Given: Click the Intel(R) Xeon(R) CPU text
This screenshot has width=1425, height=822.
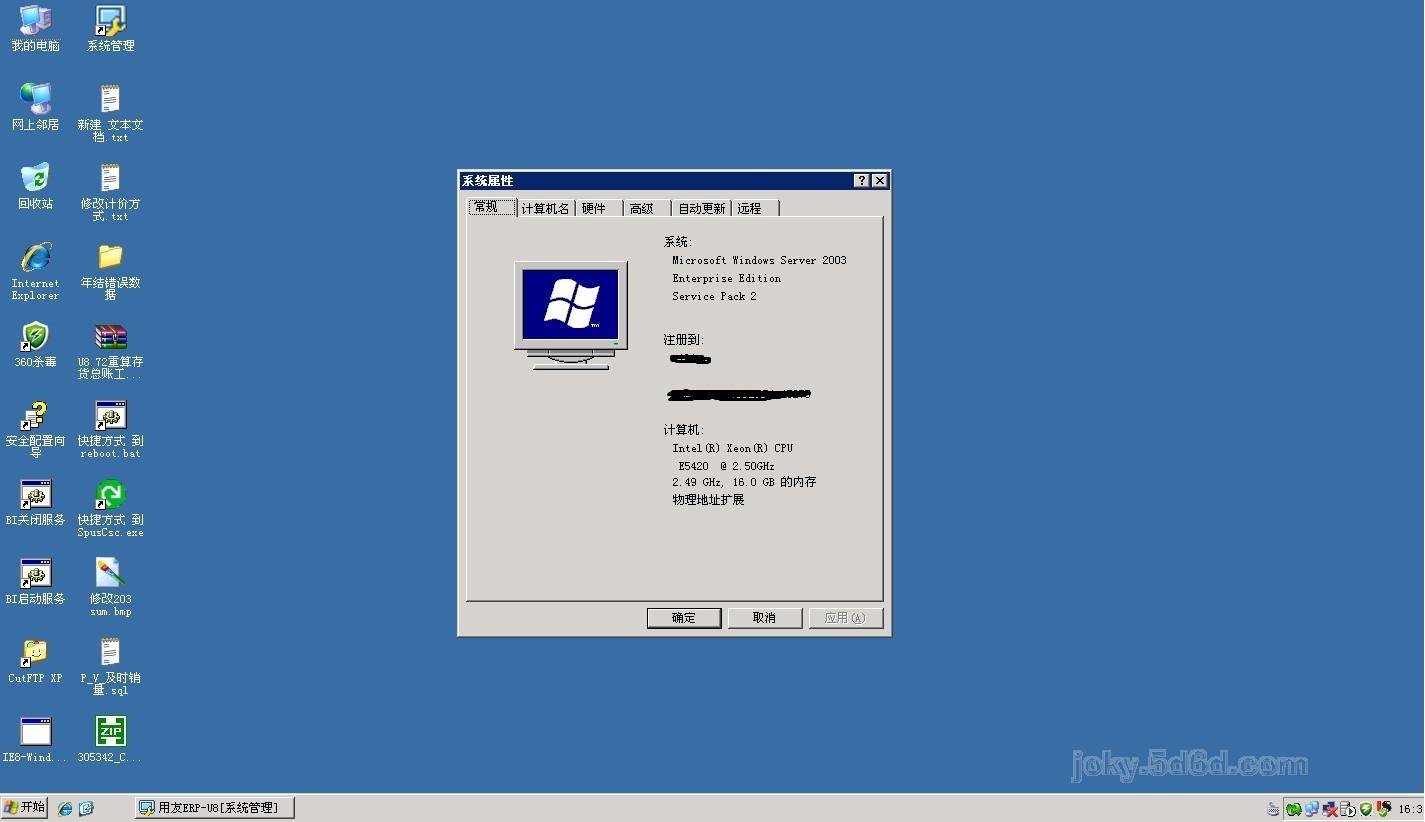Looking at the screenshot, I should point(733,448).
